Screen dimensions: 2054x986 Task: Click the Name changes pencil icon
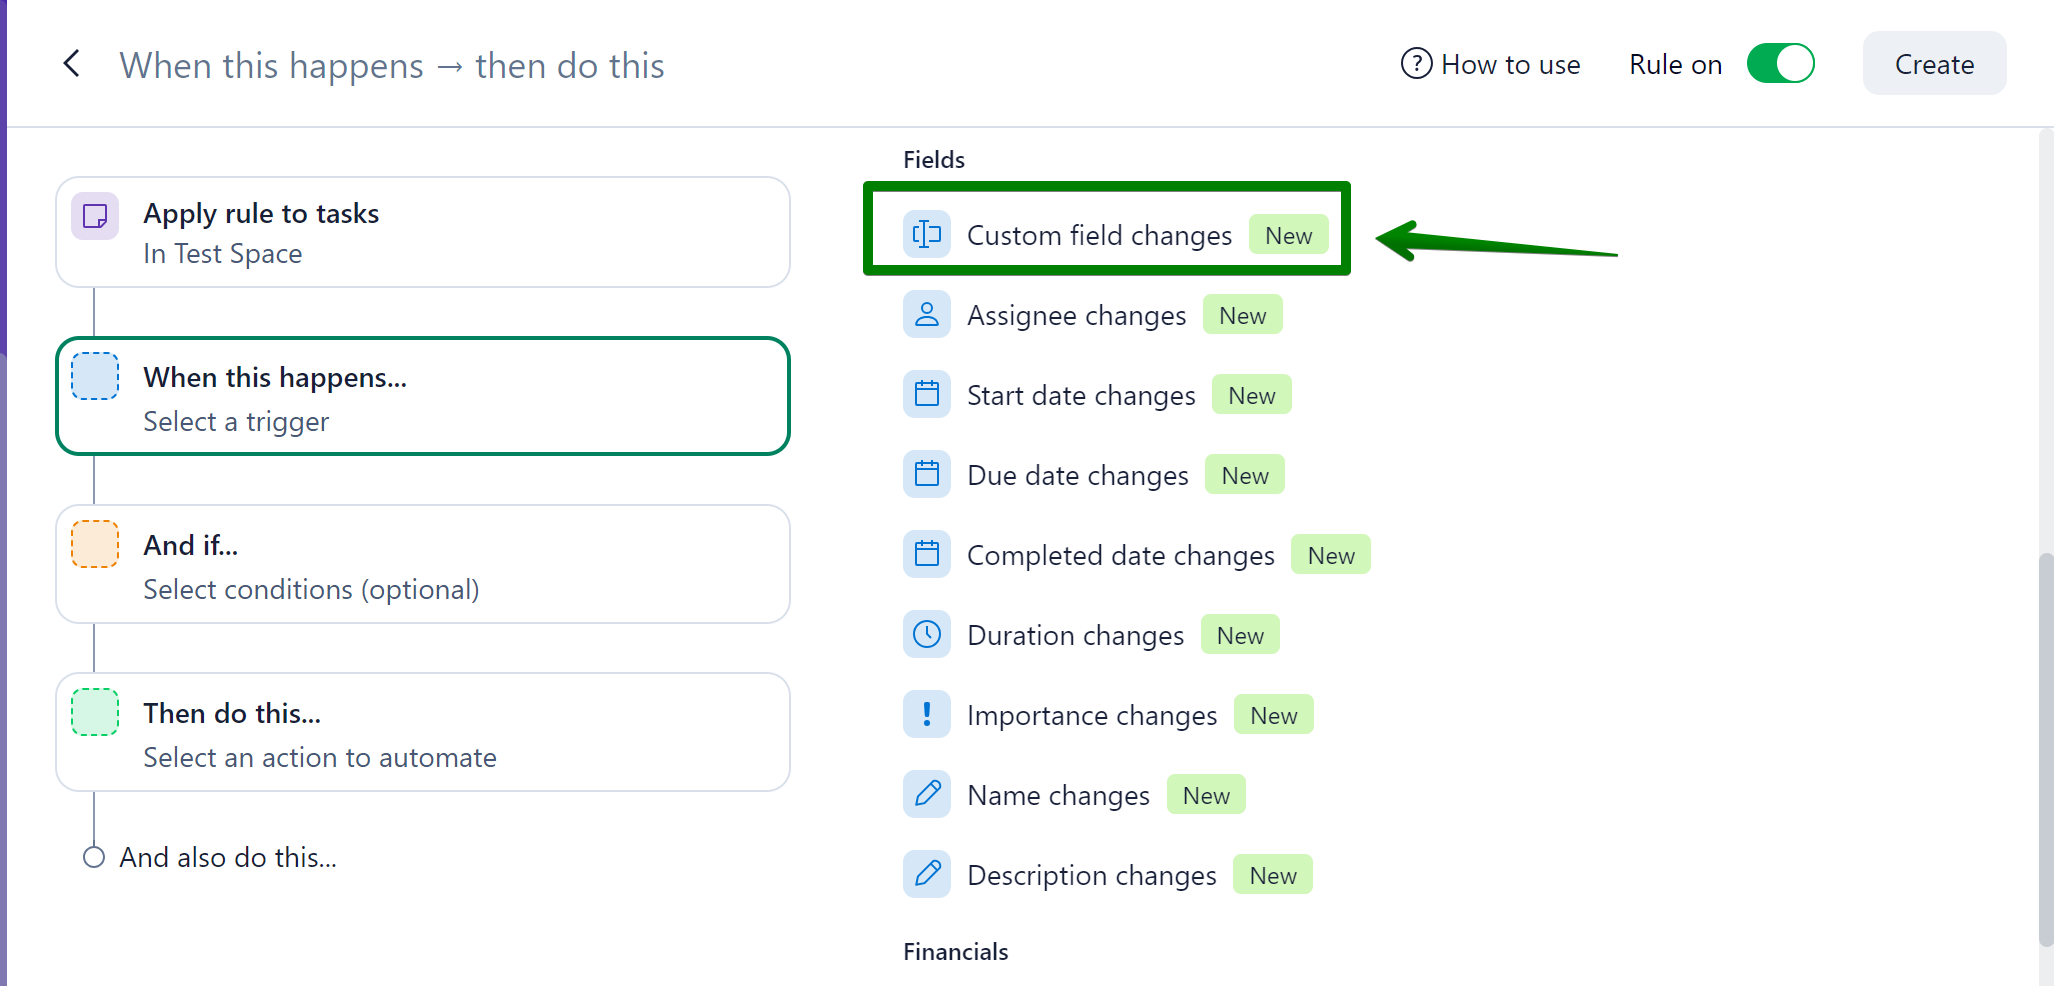[x=927, y=795]
